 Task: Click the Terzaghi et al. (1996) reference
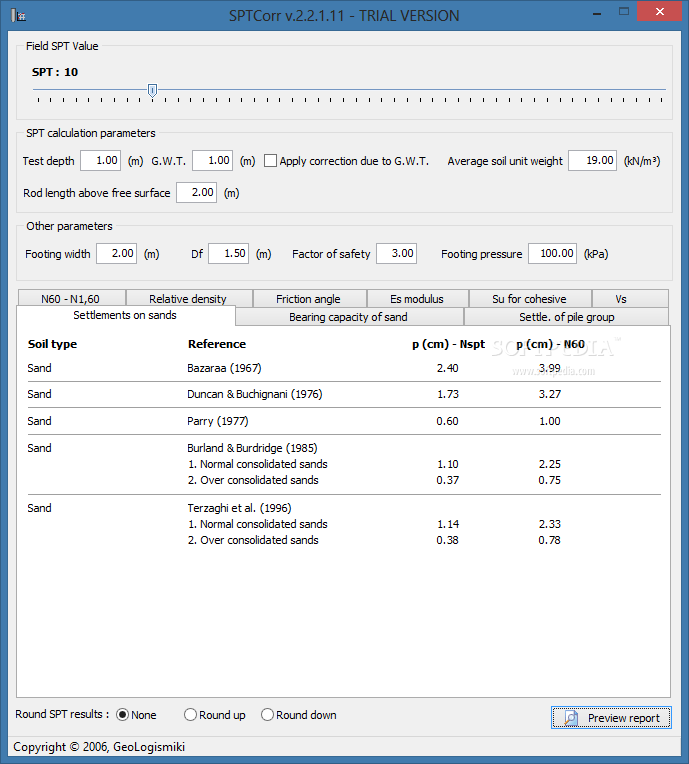coord(239,508)
